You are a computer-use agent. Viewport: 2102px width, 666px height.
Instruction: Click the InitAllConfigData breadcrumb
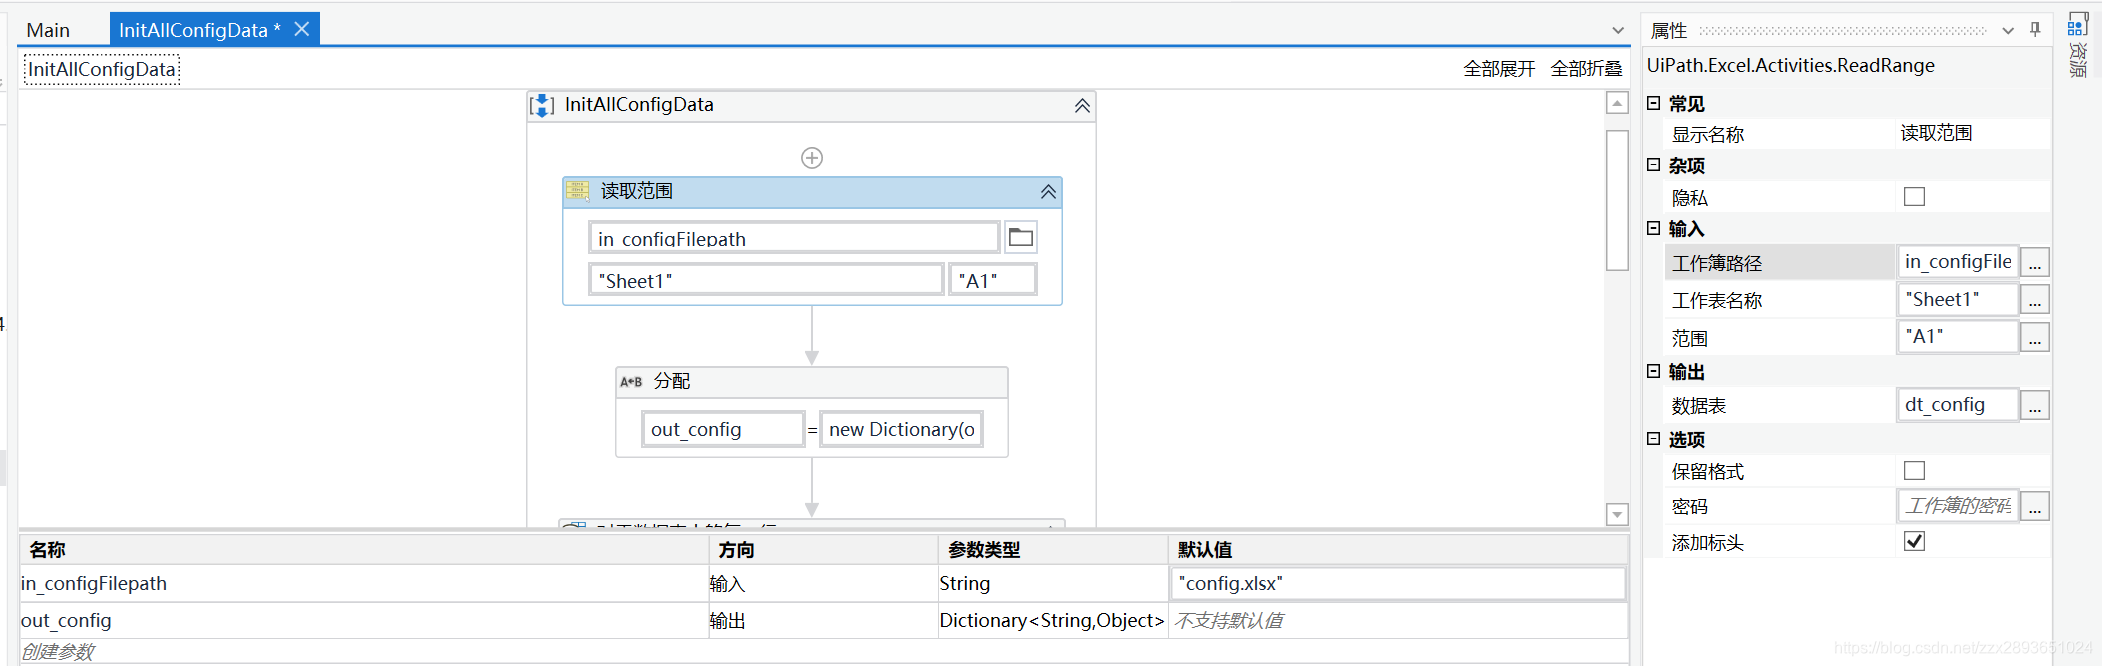pyautogui.click(x=102, y=69)
